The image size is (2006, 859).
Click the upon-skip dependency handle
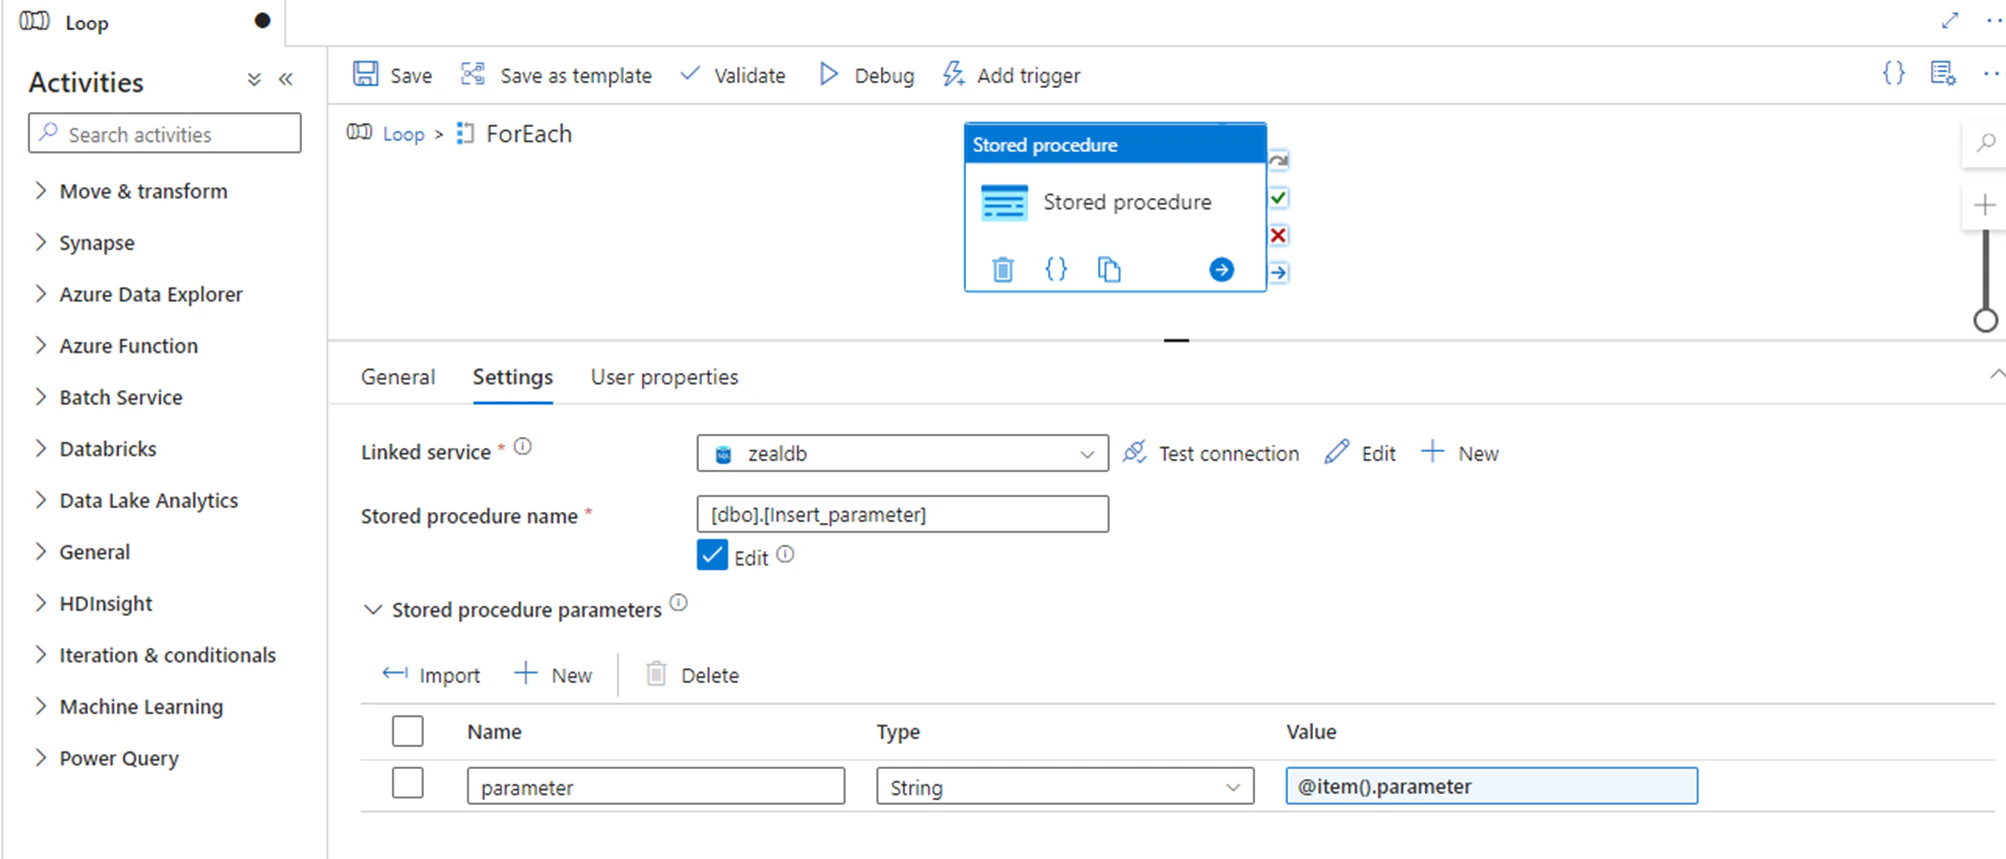coord(1278,160)
